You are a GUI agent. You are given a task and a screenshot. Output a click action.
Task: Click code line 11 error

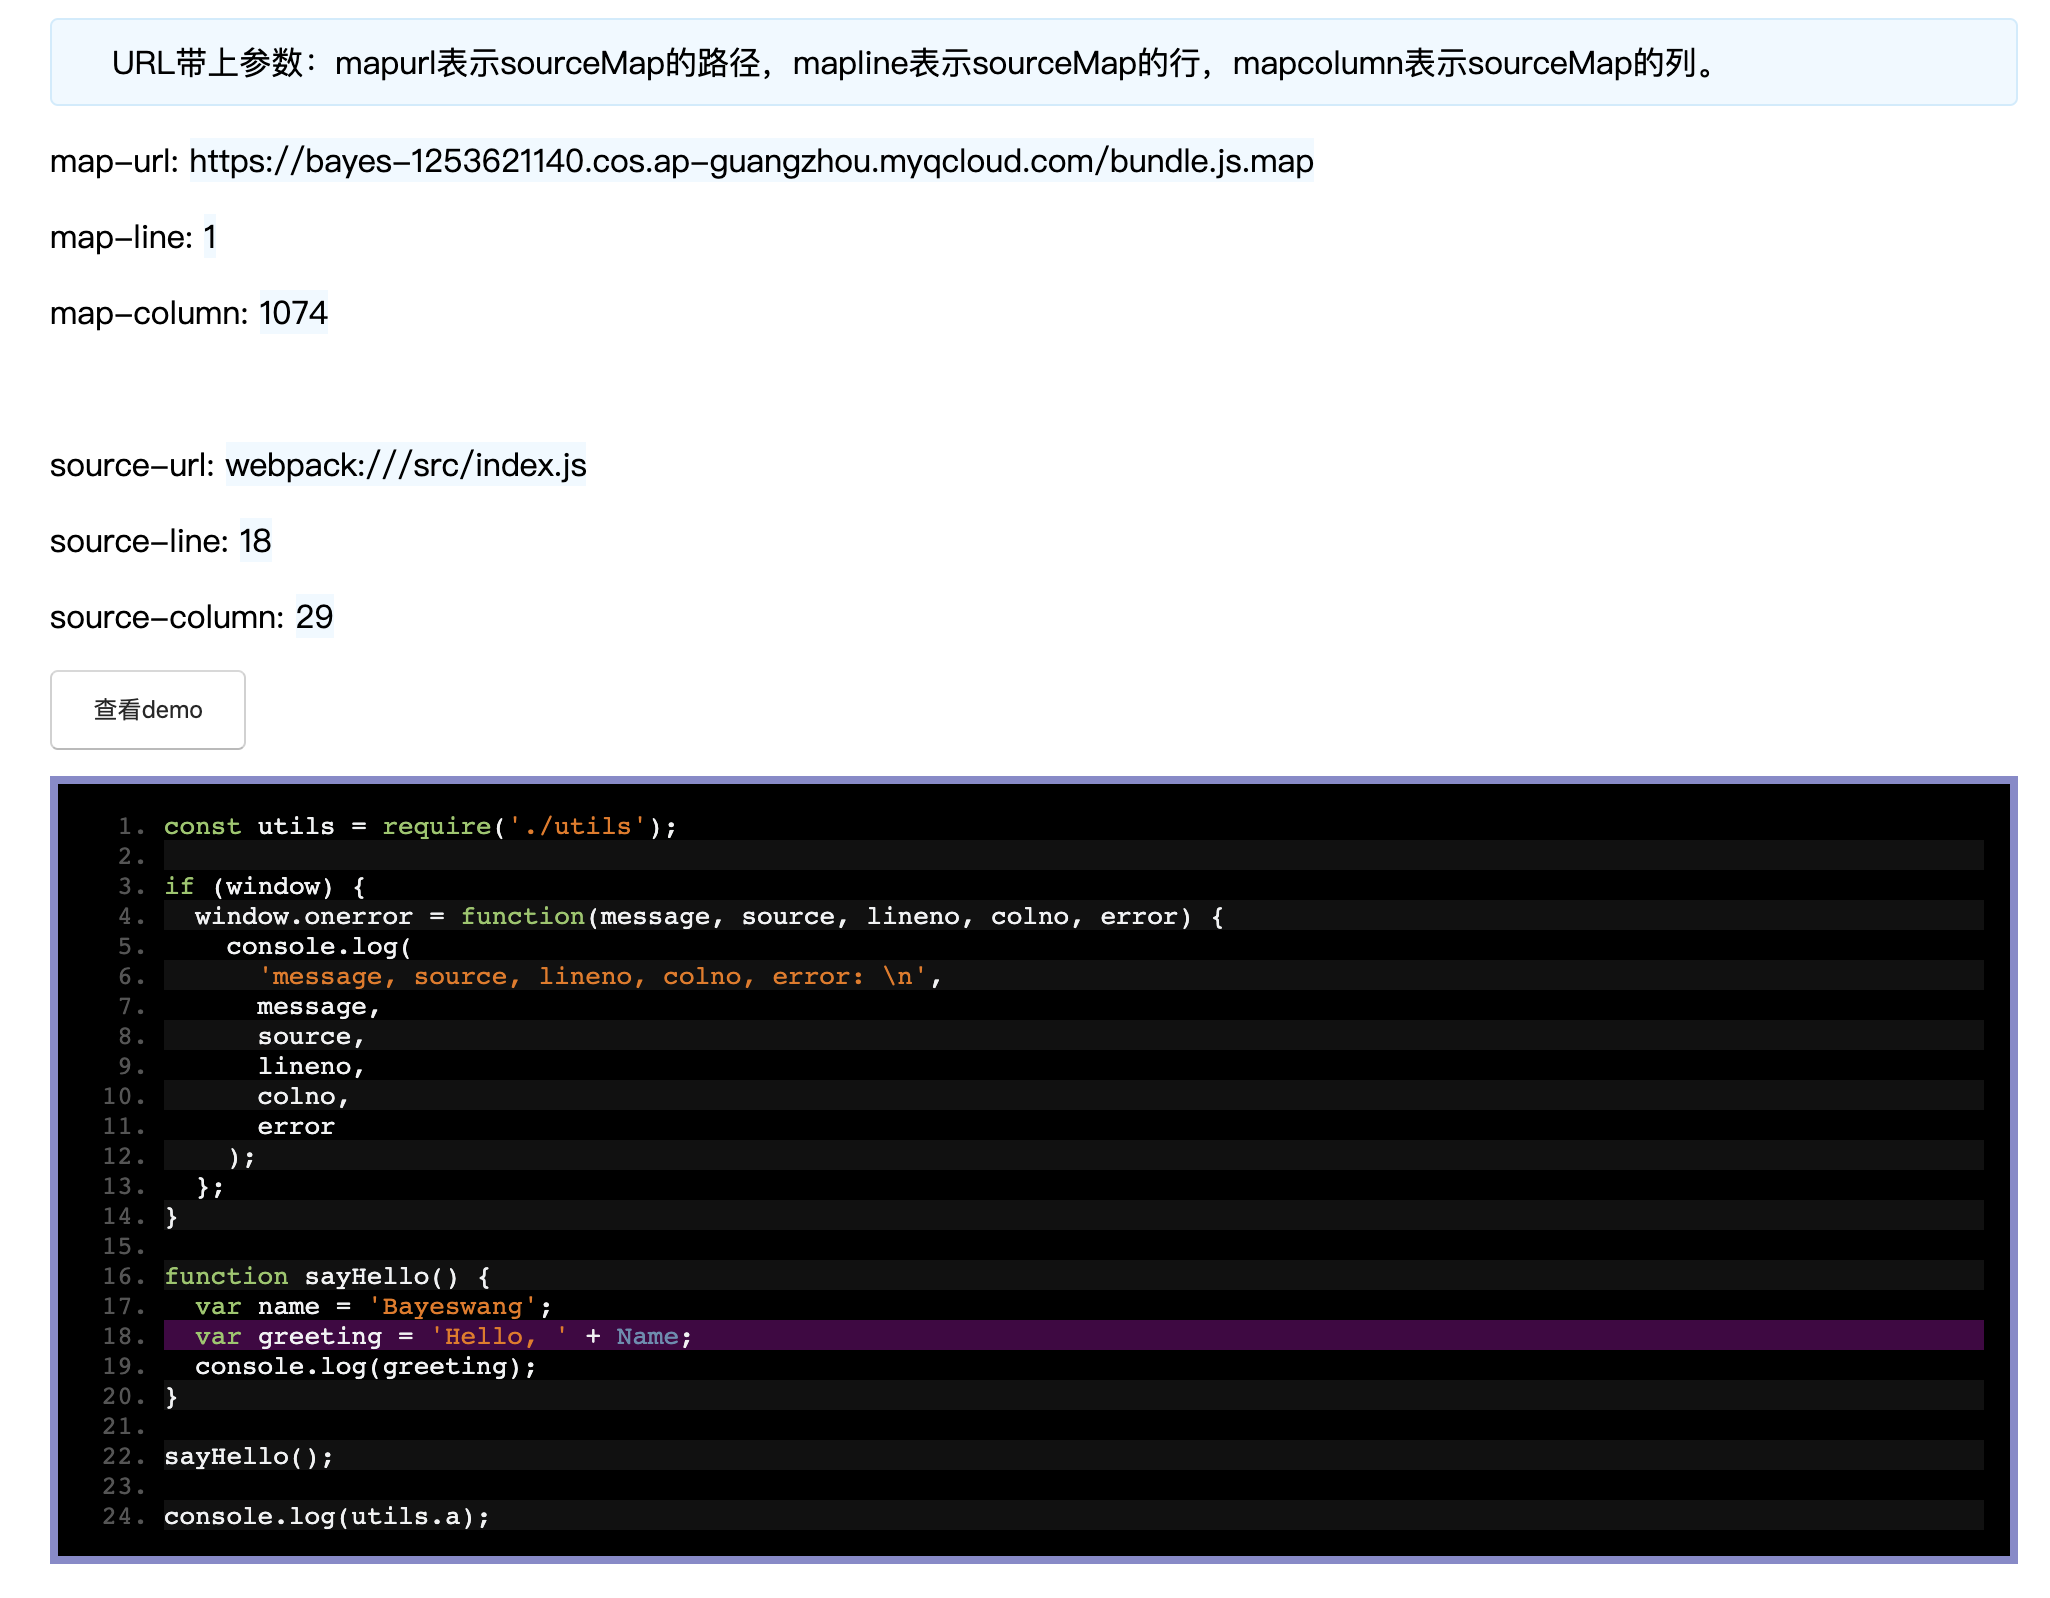(x=296, y=1126)
